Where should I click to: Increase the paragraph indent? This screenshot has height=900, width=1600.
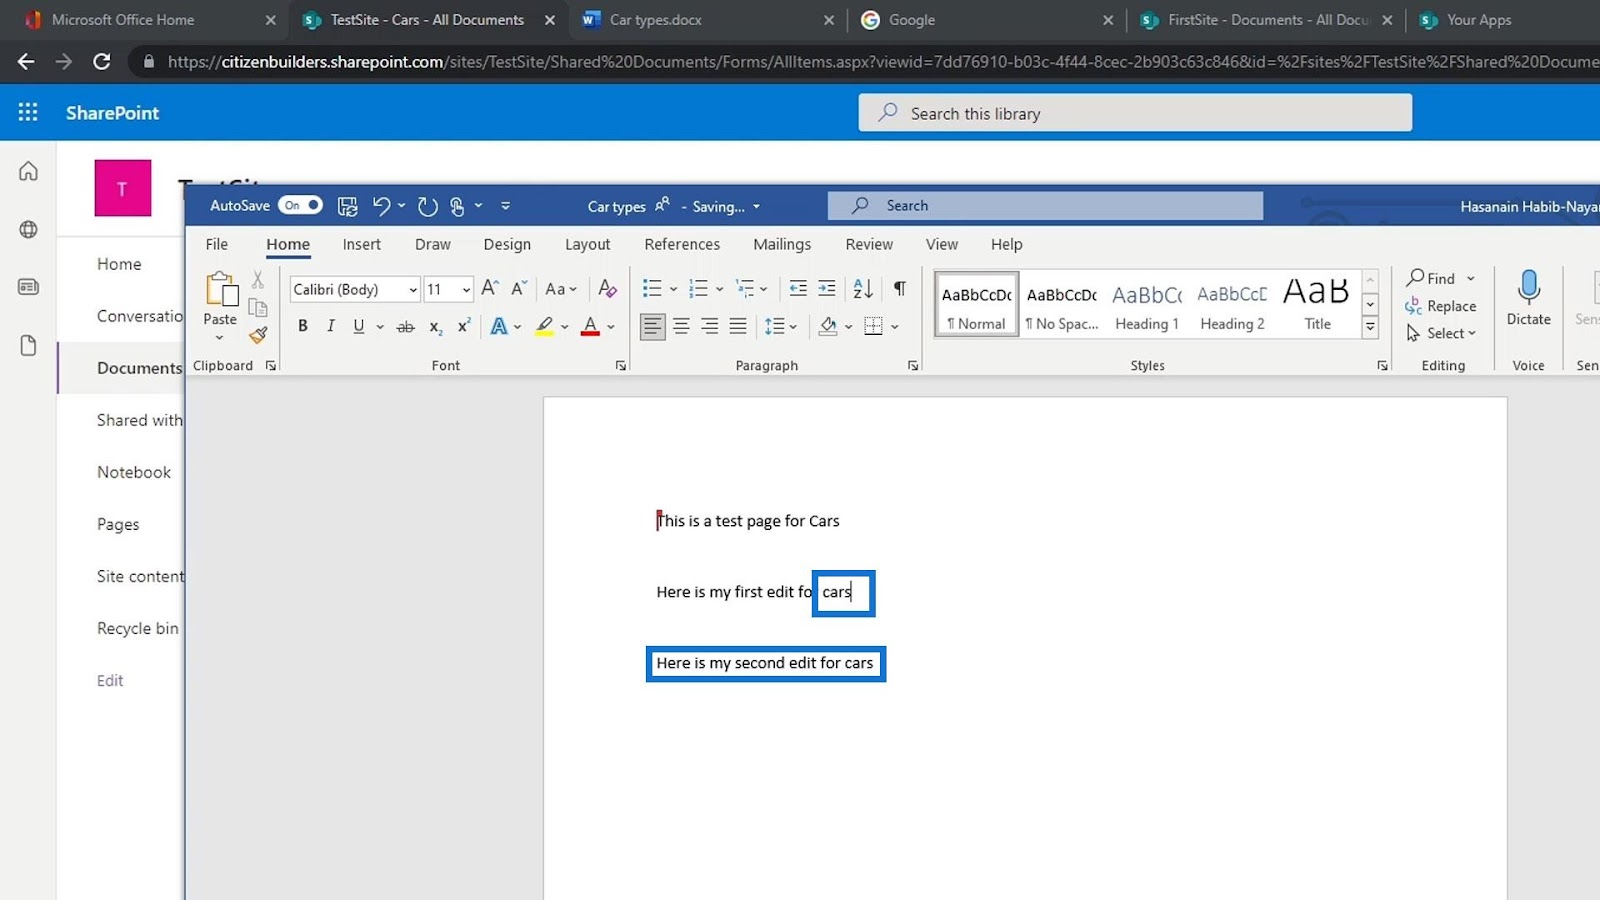pyautogui.click(x=827, y=289)
